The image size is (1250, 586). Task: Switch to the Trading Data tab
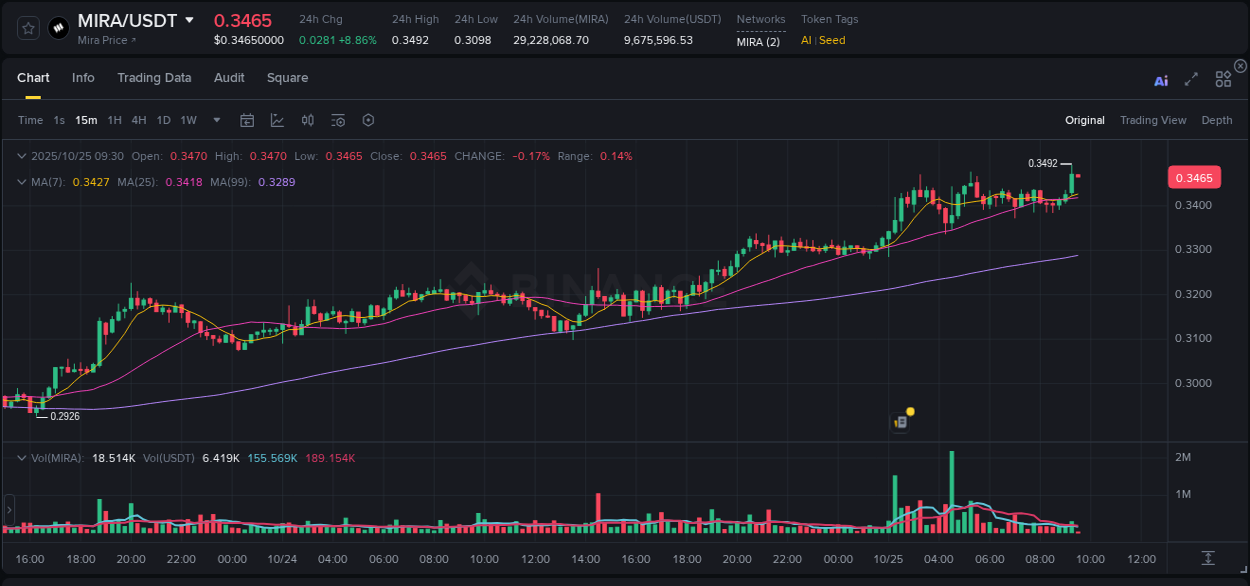(154, 77)
